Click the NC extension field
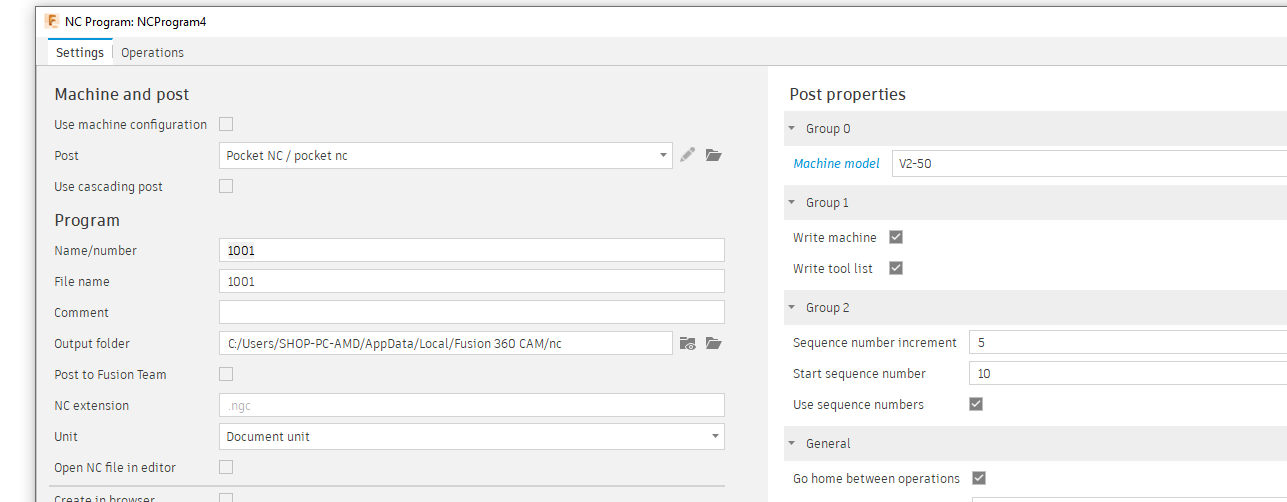This screenshot has width=1287, height=502. pyautogui.click(x=472, y=405)
